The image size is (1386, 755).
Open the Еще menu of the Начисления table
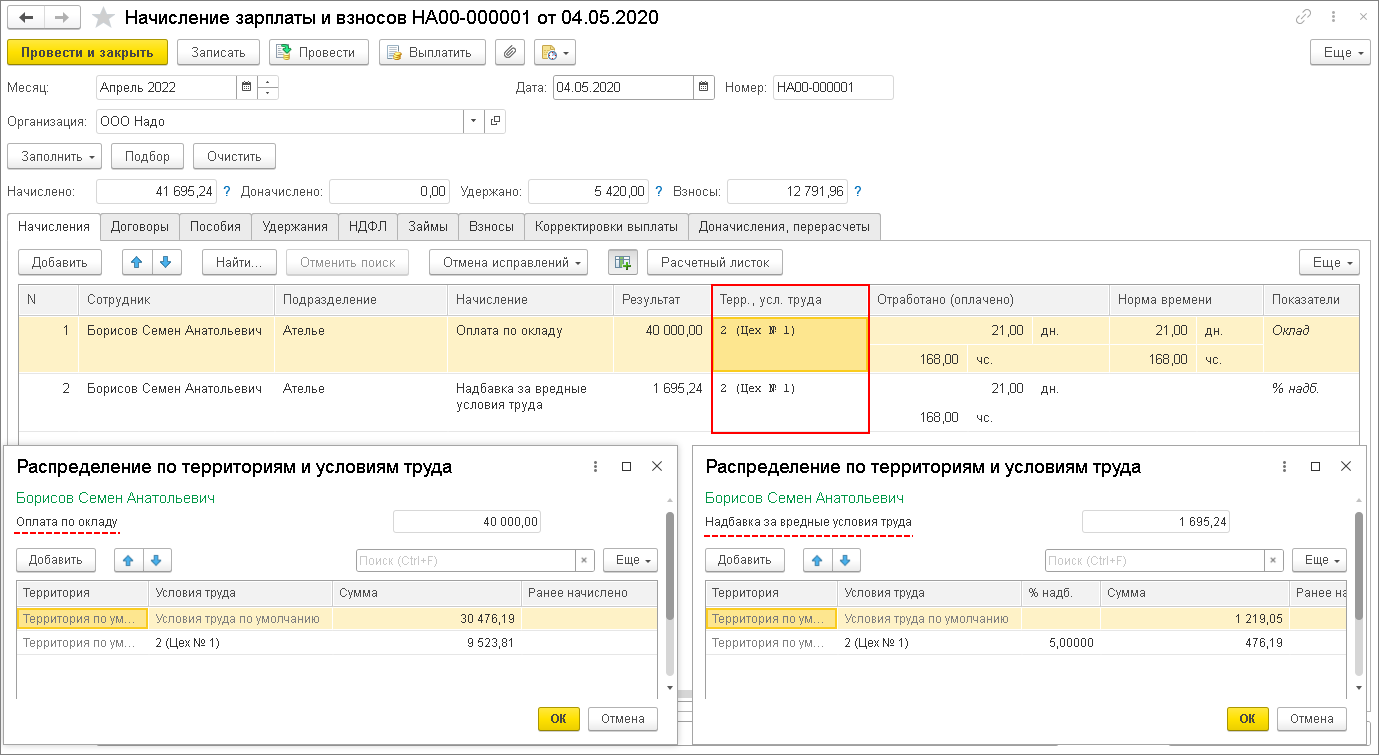tap(1329, 262)
